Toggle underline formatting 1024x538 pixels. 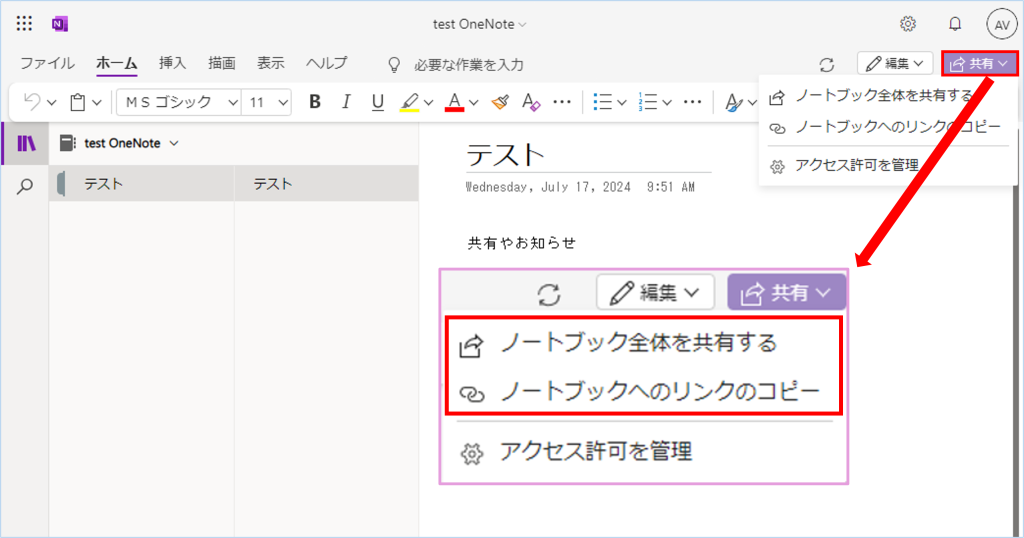pyautogui.click(x=377, y=102)
